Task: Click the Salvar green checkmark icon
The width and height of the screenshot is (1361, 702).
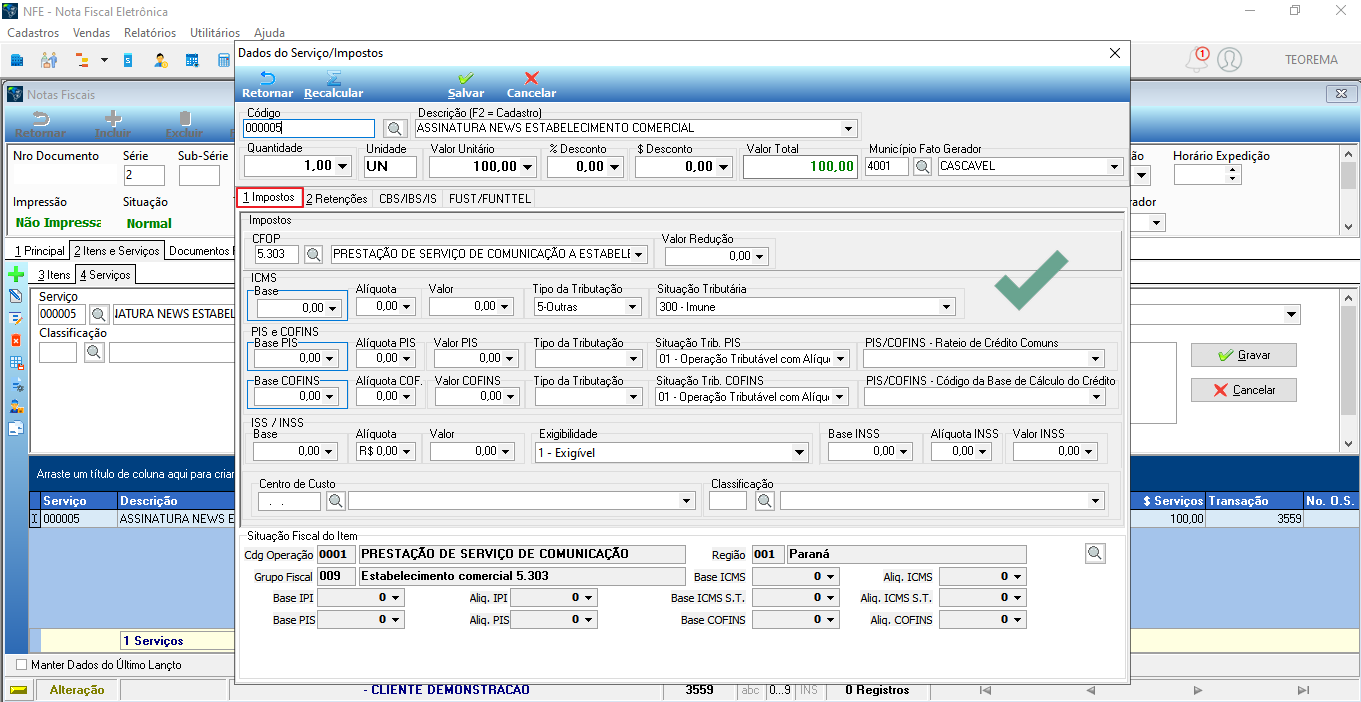Action: pos(466,78)
